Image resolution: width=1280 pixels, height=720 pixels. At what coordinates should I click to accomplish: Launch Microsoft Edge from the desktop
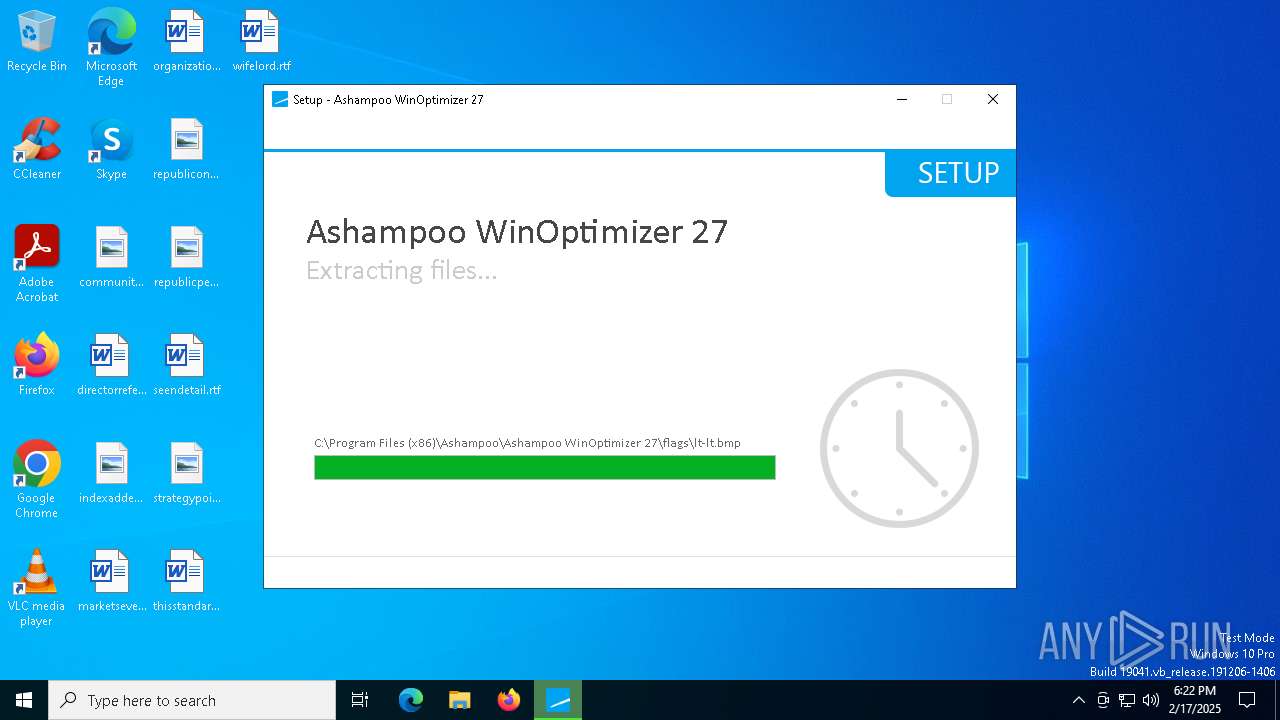[x=111, y=47]
